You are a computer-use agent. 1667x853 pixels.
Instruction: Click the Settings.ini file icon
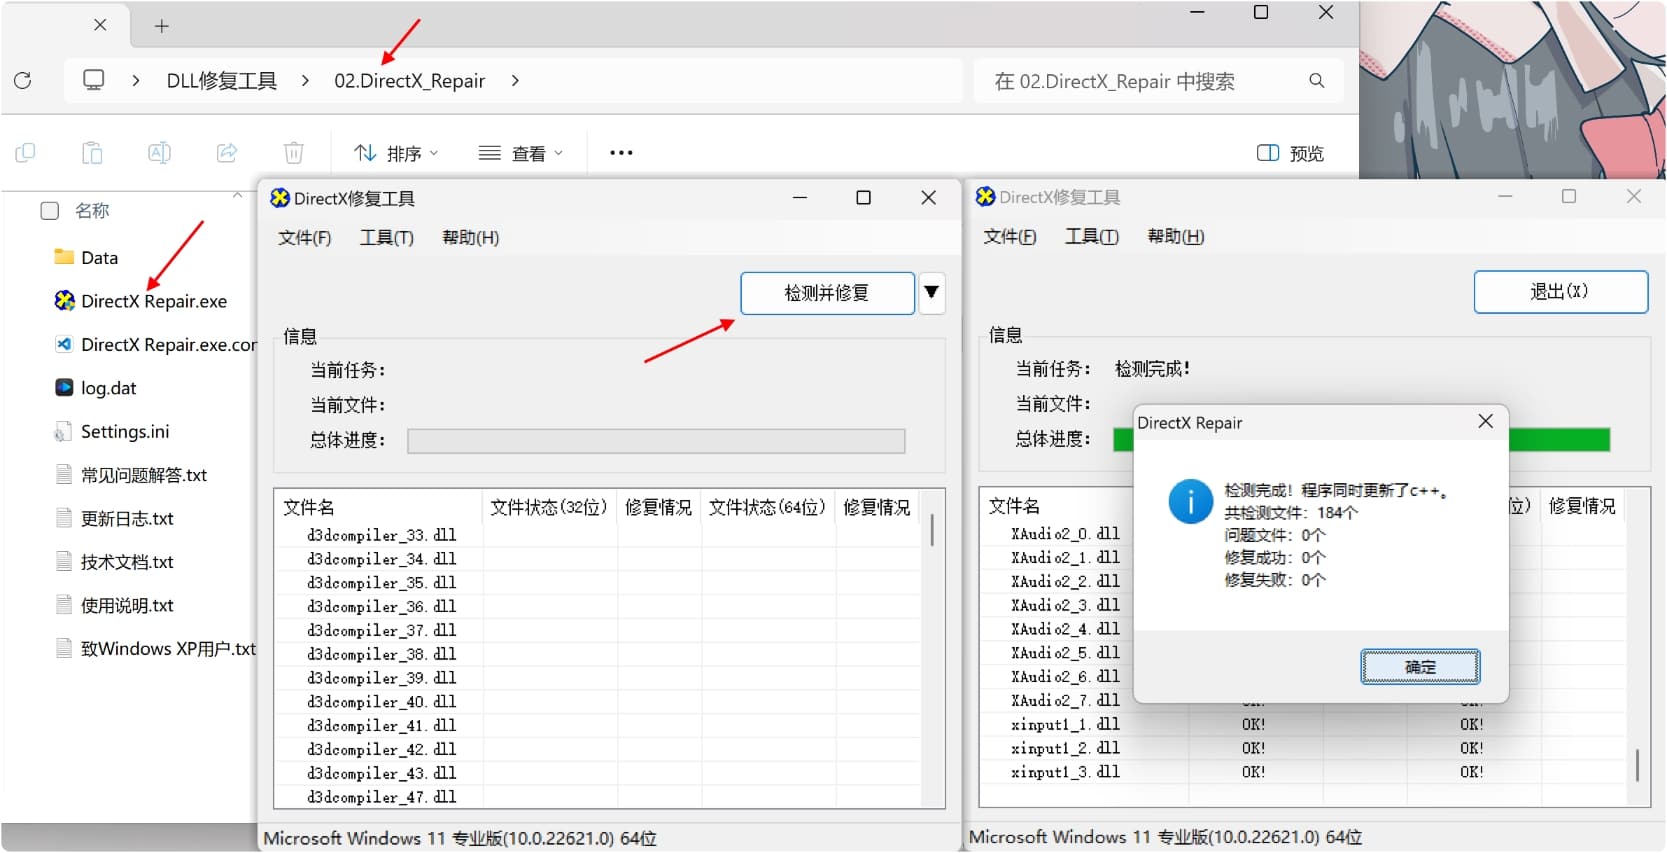click(64, 431)
